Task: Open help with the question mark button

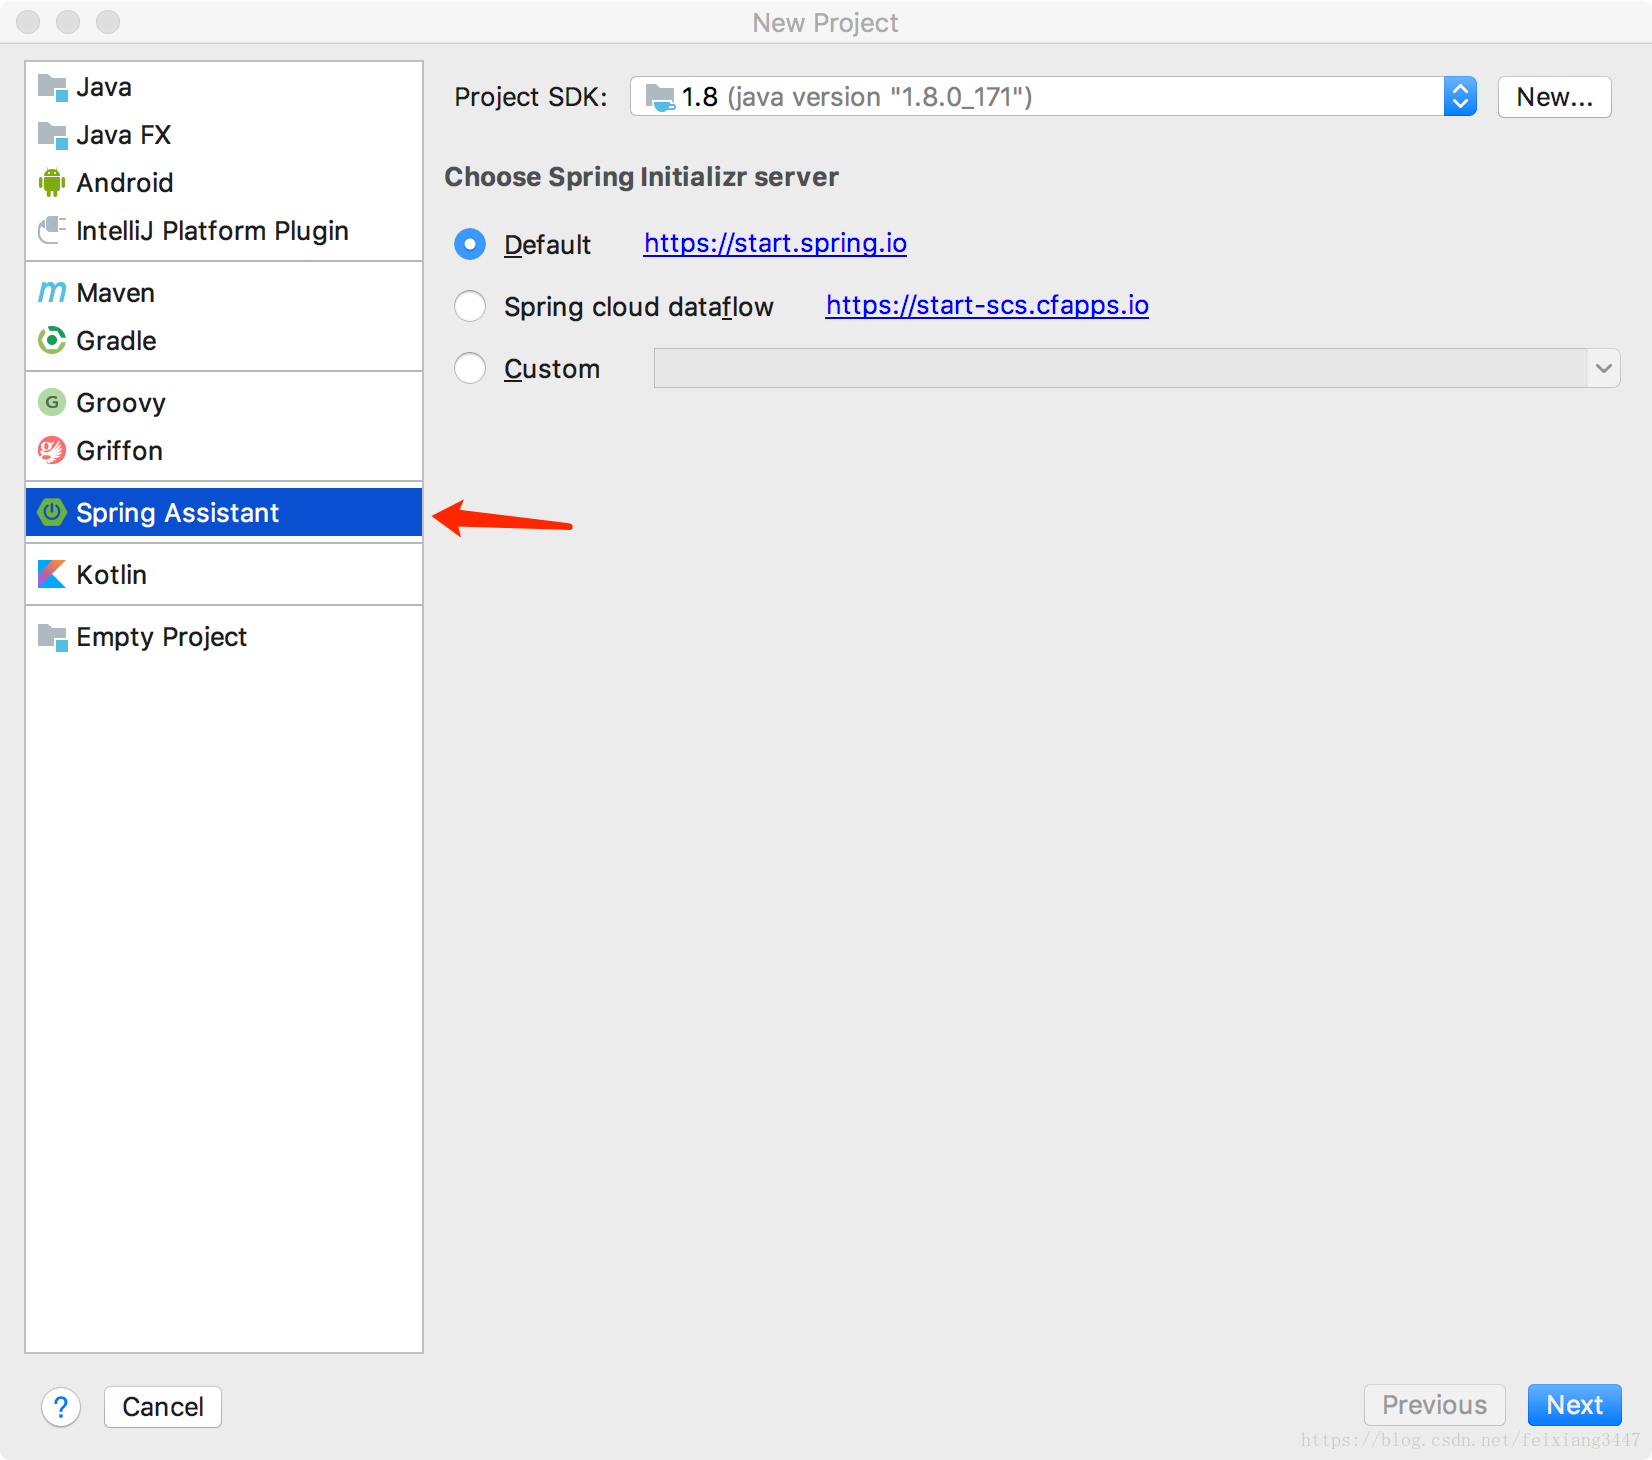Action: pyautogui.click(x=61, y=1407)
